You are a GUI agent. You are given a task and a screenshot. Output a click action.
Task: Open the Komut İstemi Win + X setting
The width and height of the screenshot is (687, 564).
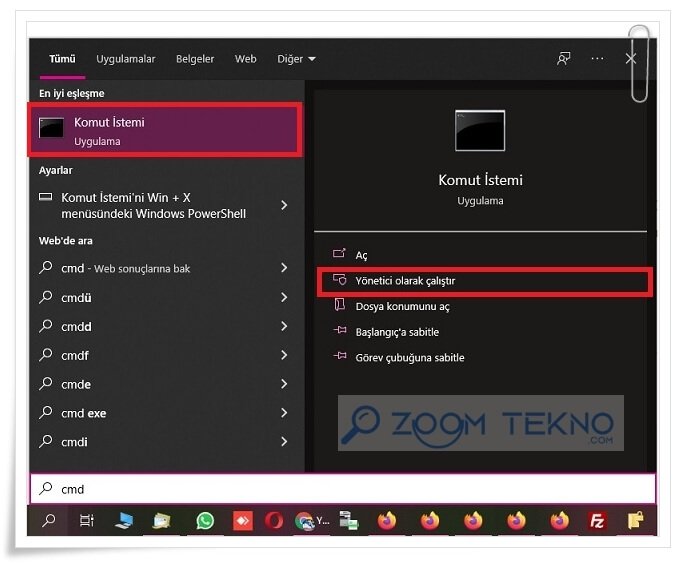click(153, 206)
